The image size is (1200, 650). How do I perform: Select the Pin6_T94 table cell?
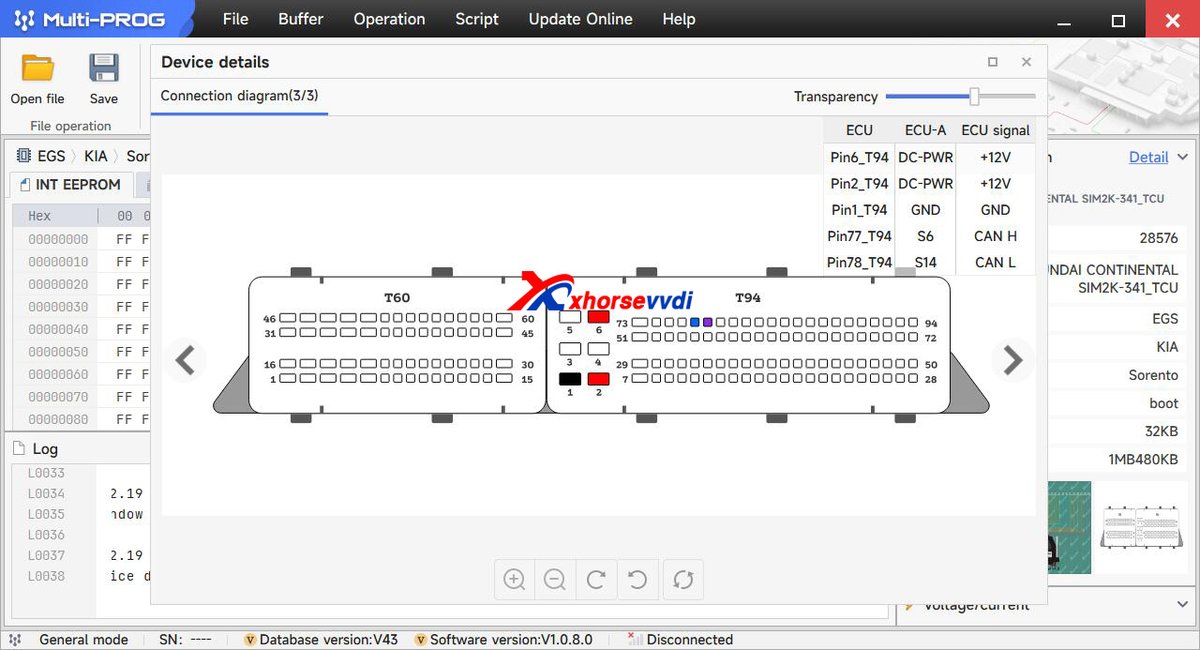click(x=859, y=157)
